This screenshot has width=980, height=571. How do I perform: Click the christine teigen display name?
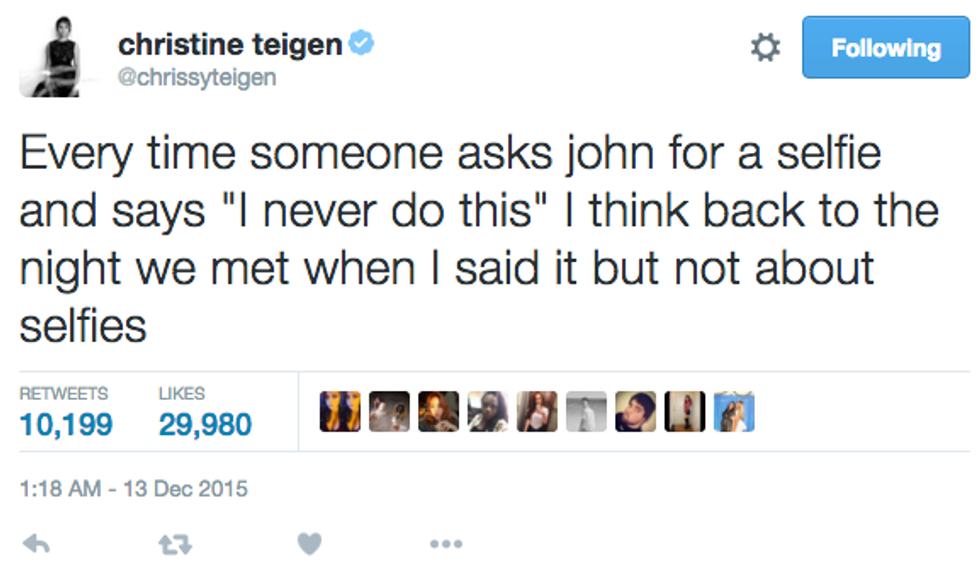pyautogui.click(x=230, y=44)
